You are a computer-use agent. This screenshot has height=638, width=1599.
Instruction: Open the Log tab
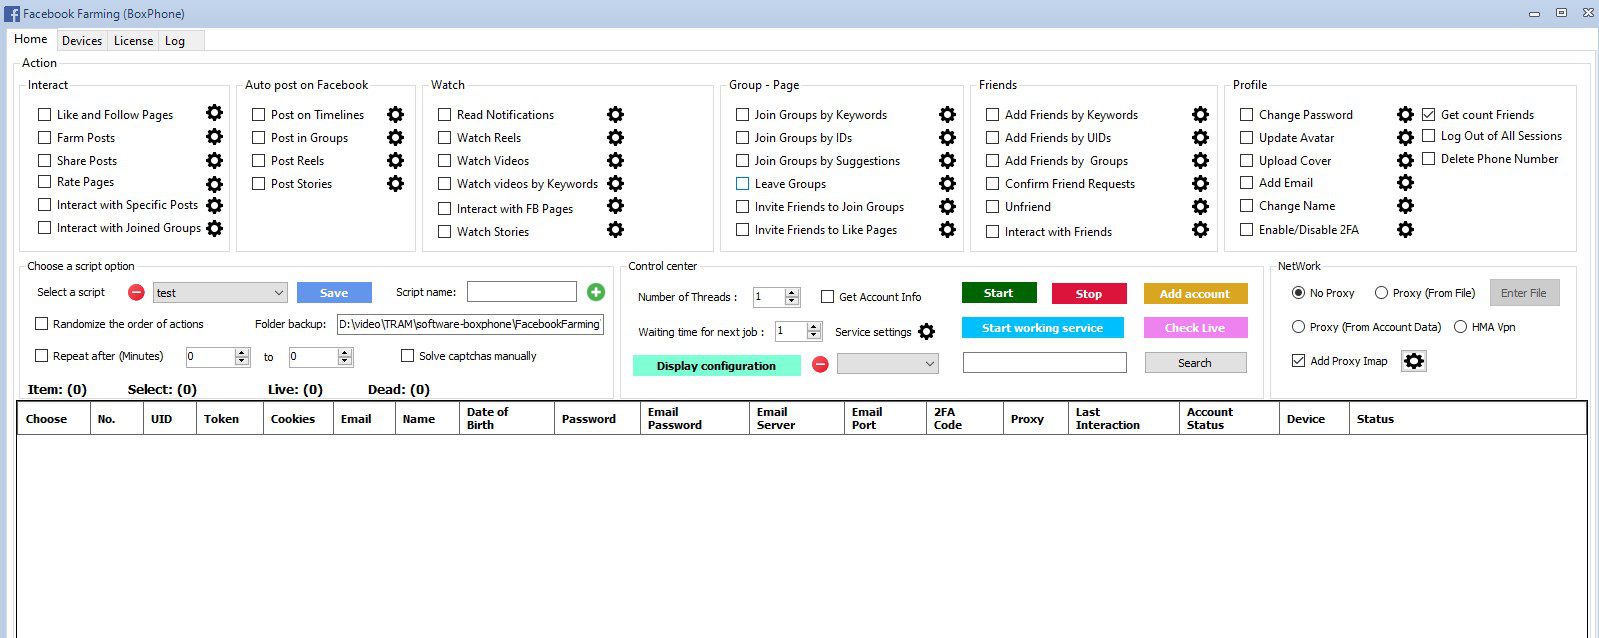(x=175, y=41)
